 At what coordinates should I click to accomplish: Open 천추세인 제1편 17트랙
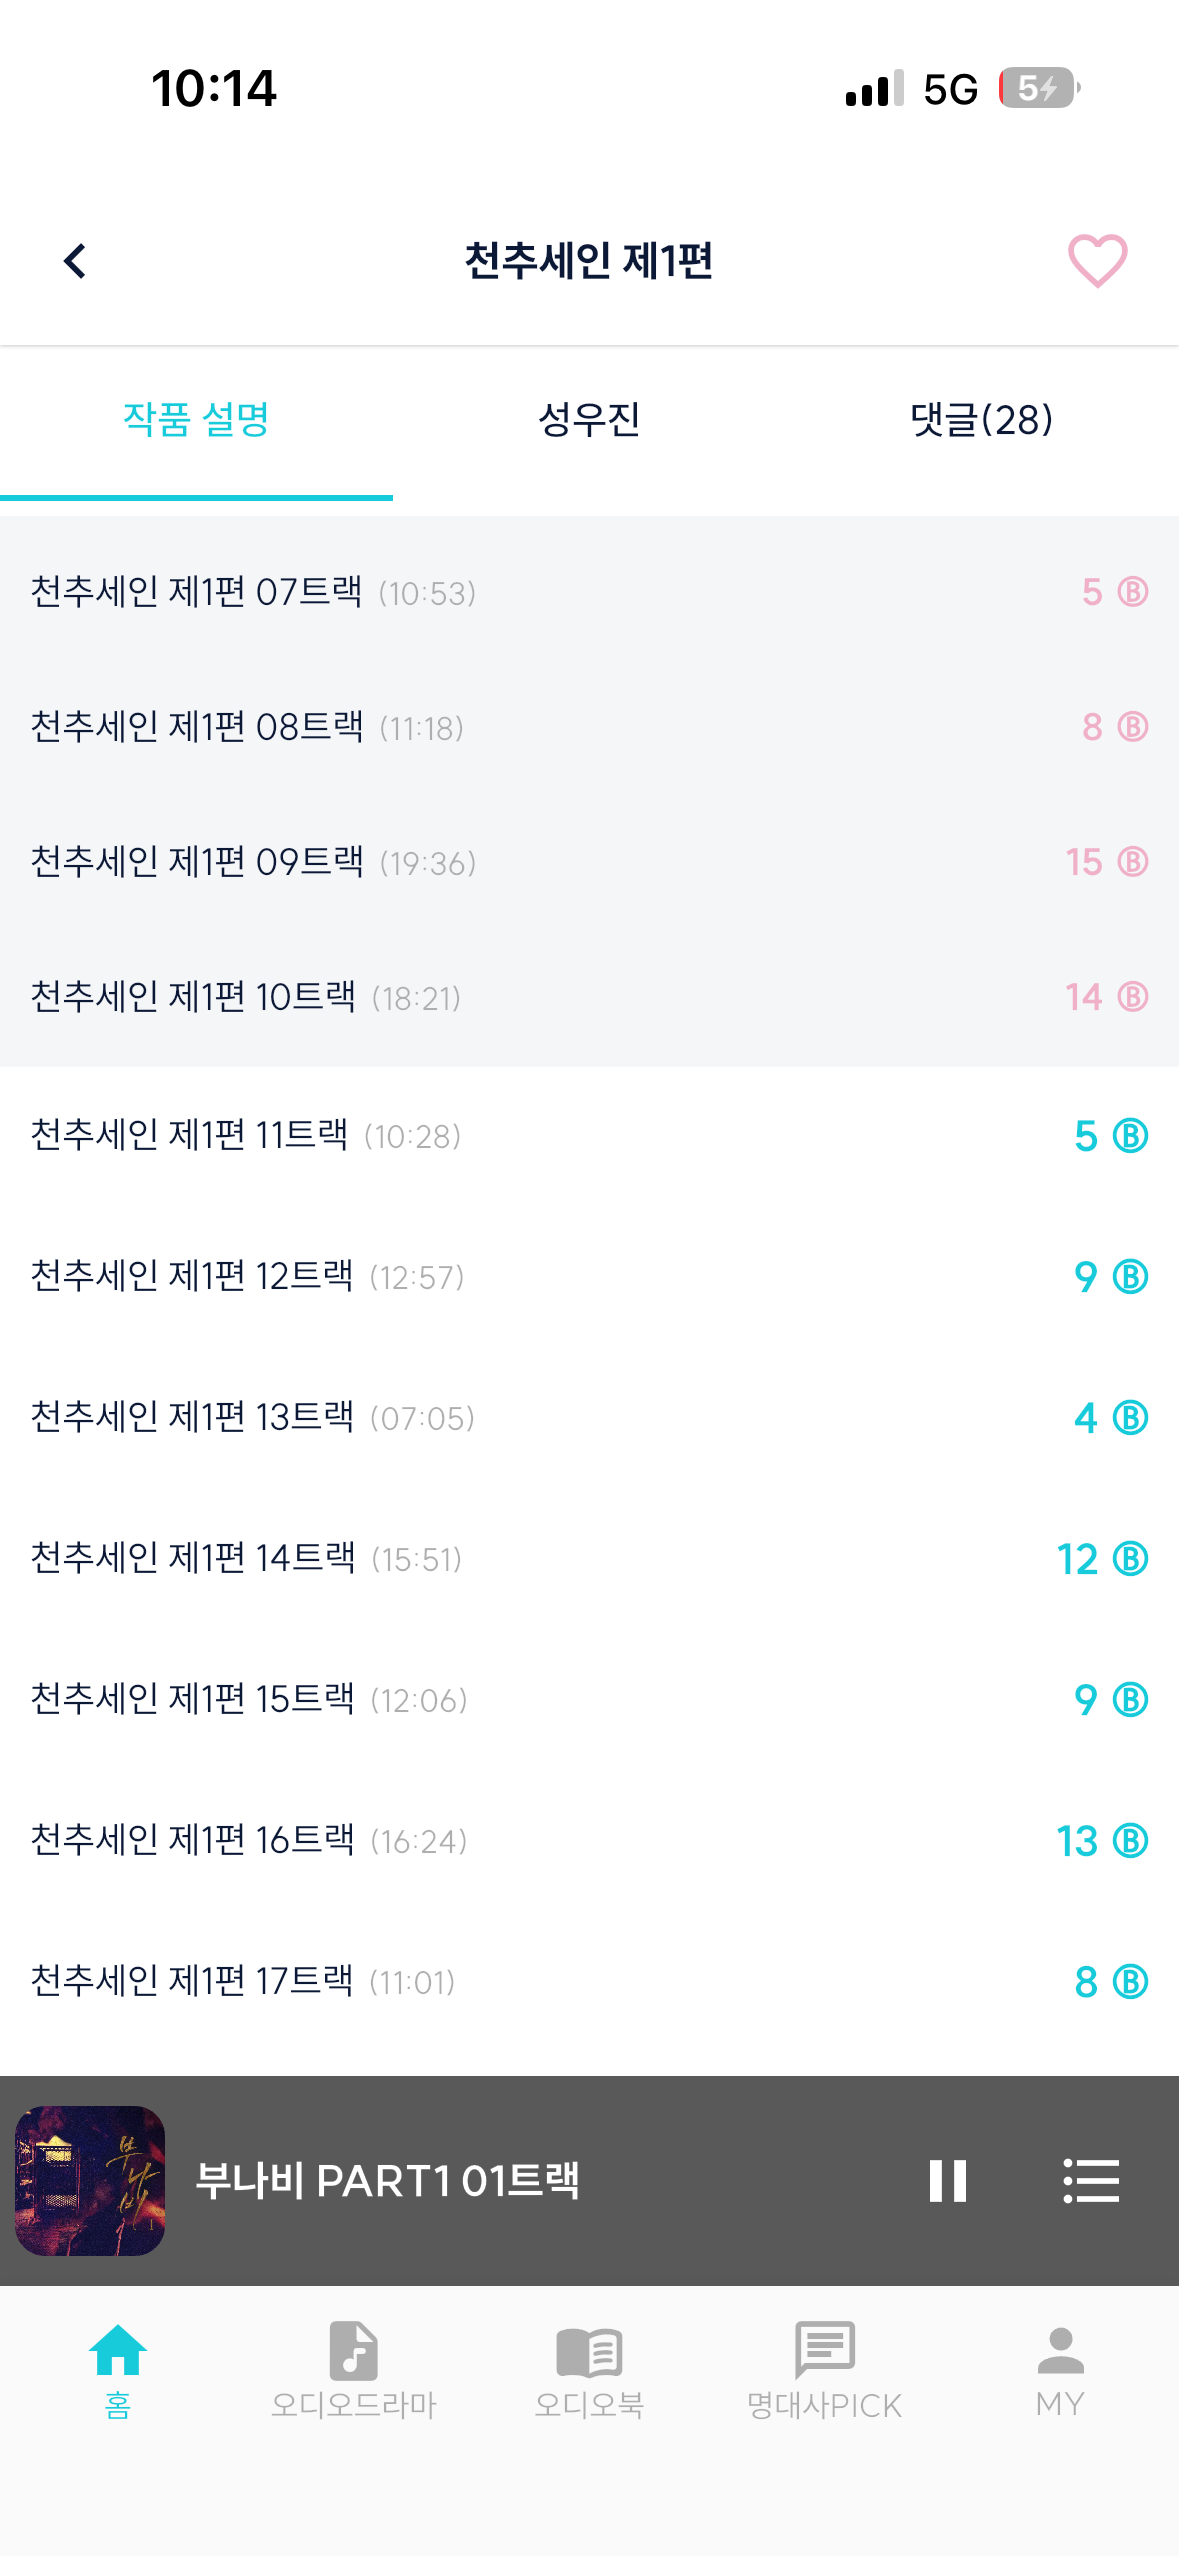(589, 1982)
